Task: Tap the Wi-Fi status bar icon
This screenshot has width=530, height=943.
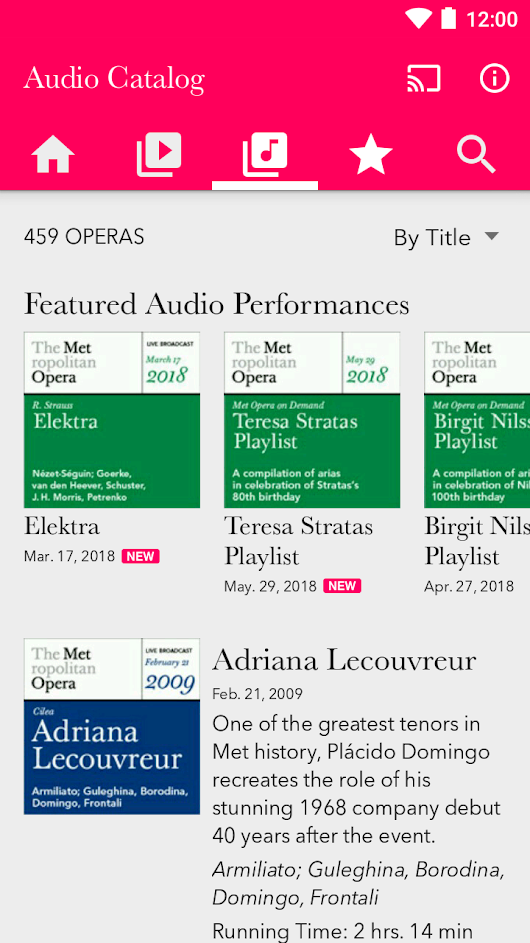Action: click(x=418, y=19)
